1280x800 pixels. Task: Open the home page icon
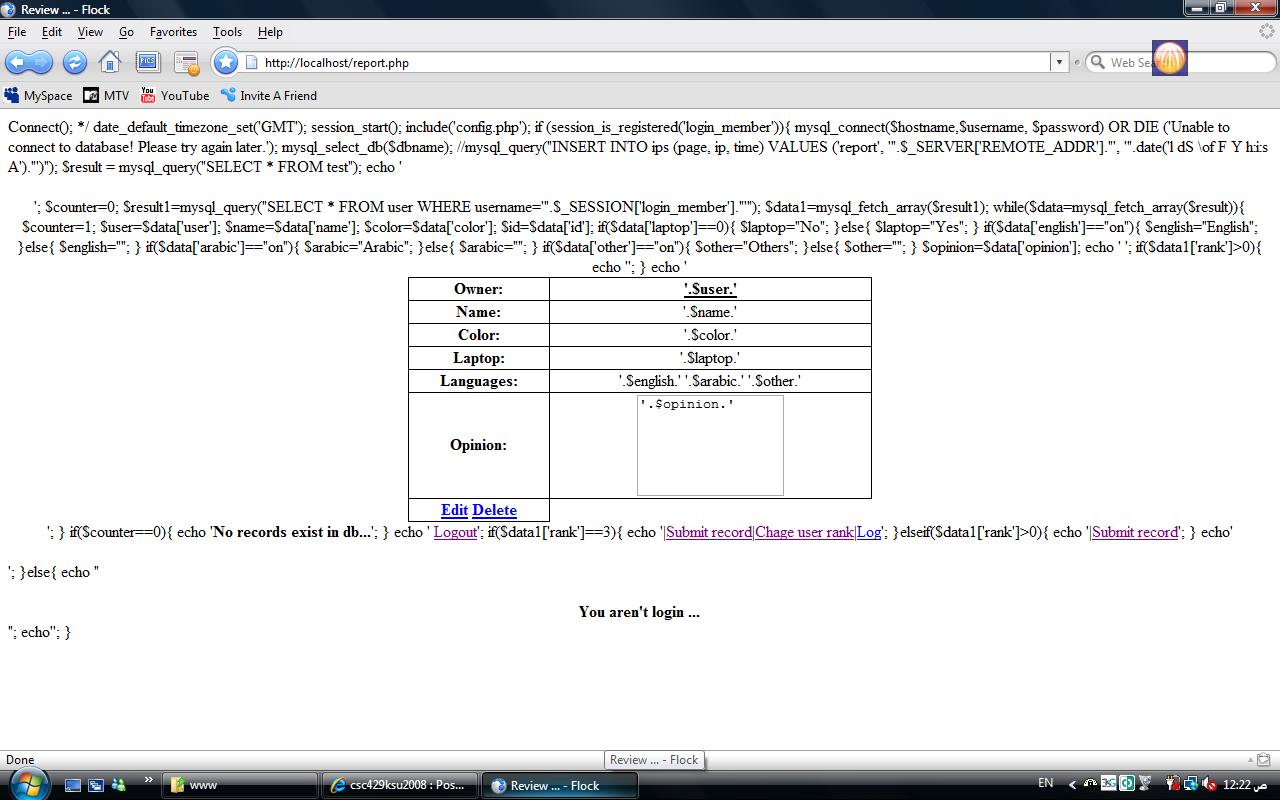(110, 62)
